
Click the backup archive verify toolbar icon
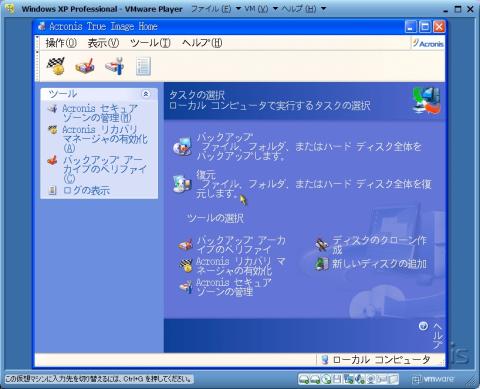[x=85, y=66]
